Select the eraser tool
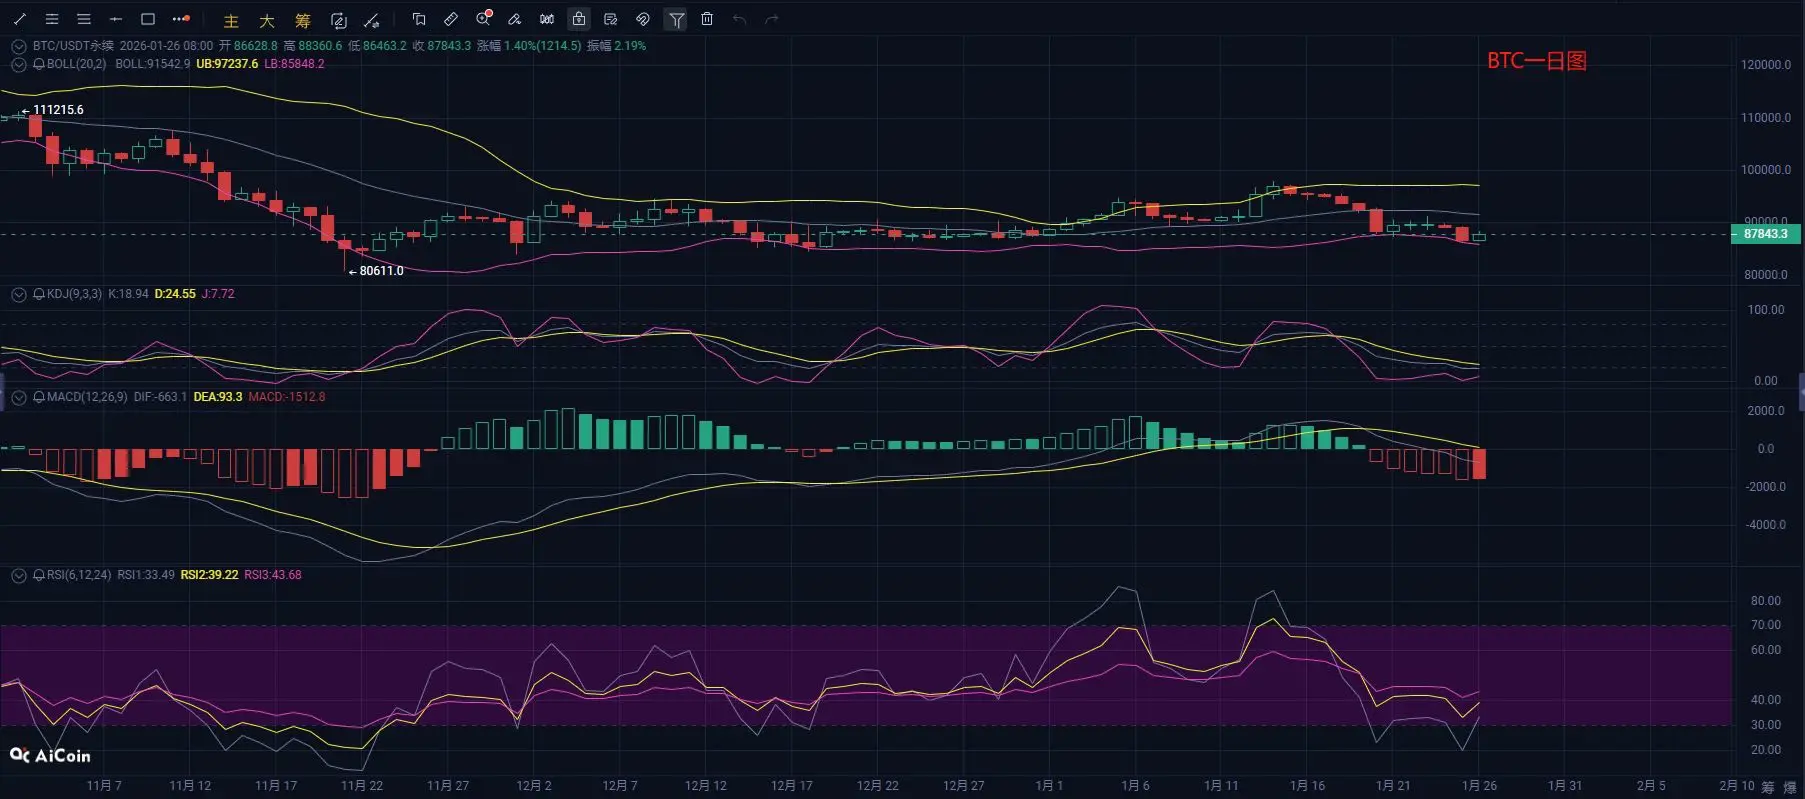The image size is (1805, 799). 514,19
